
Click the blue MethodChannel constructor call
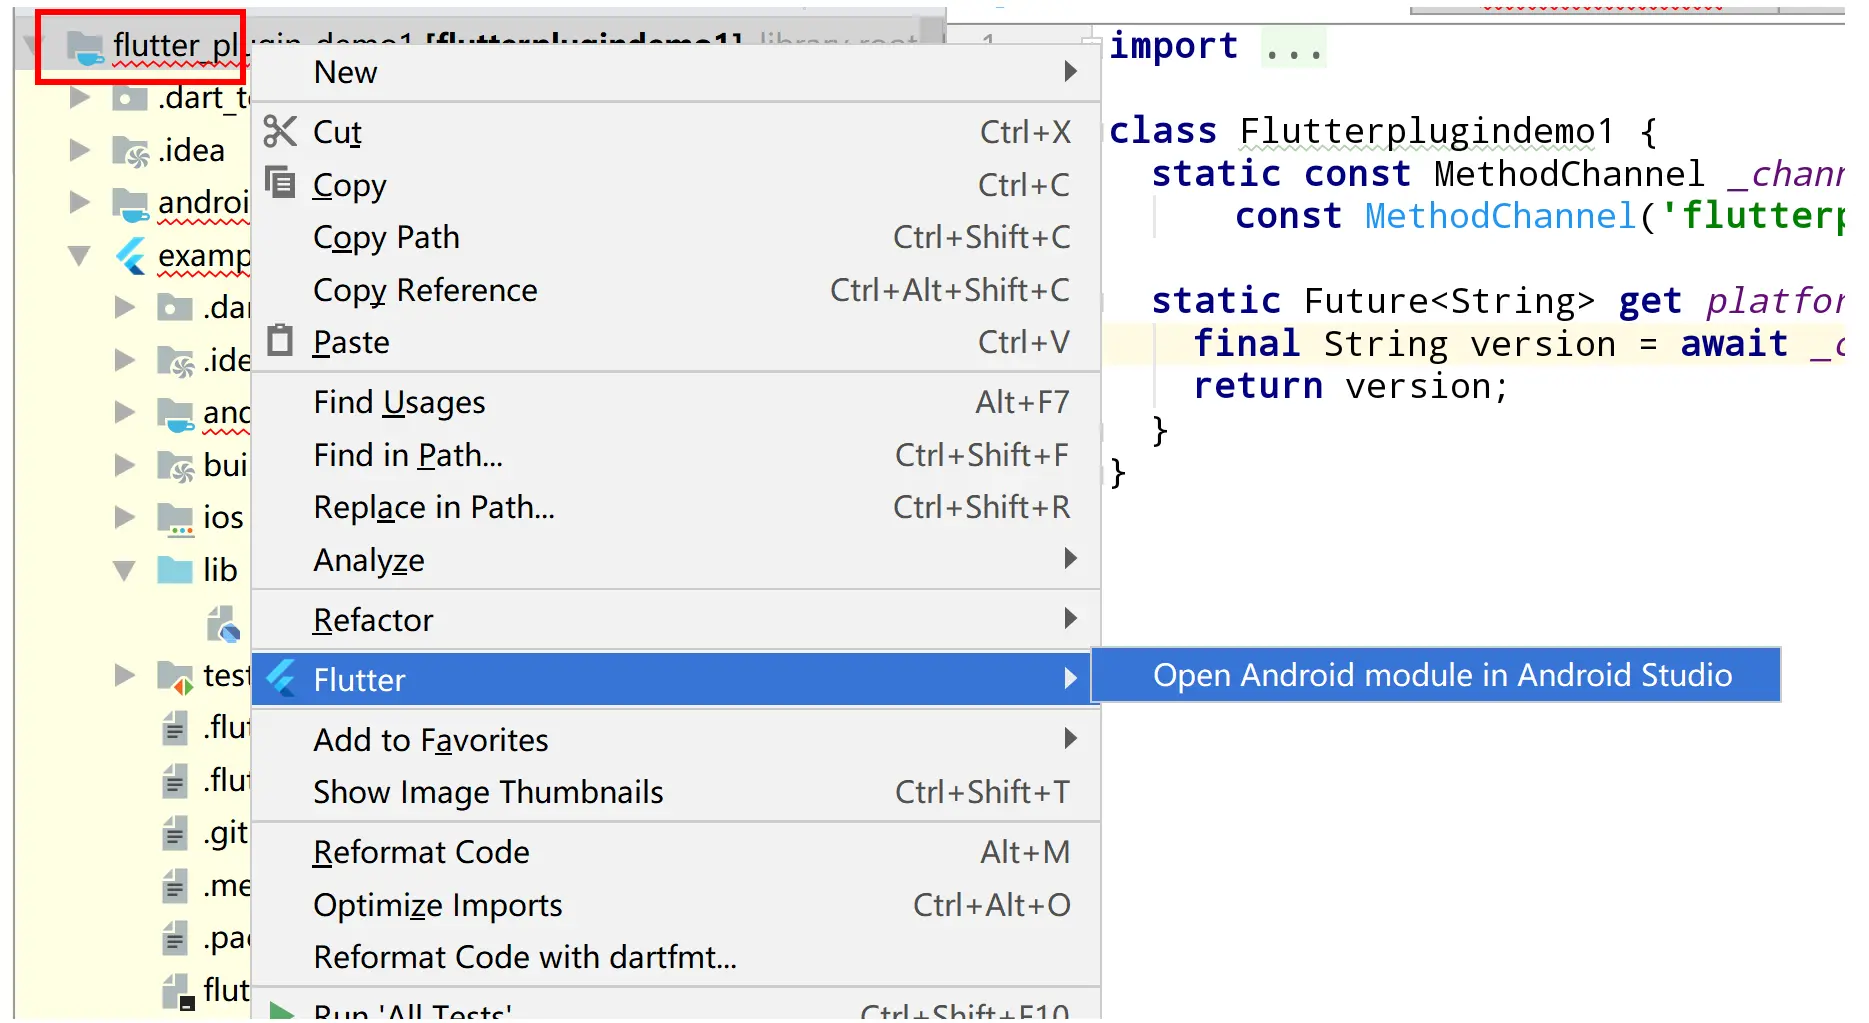coord(1500,216)
